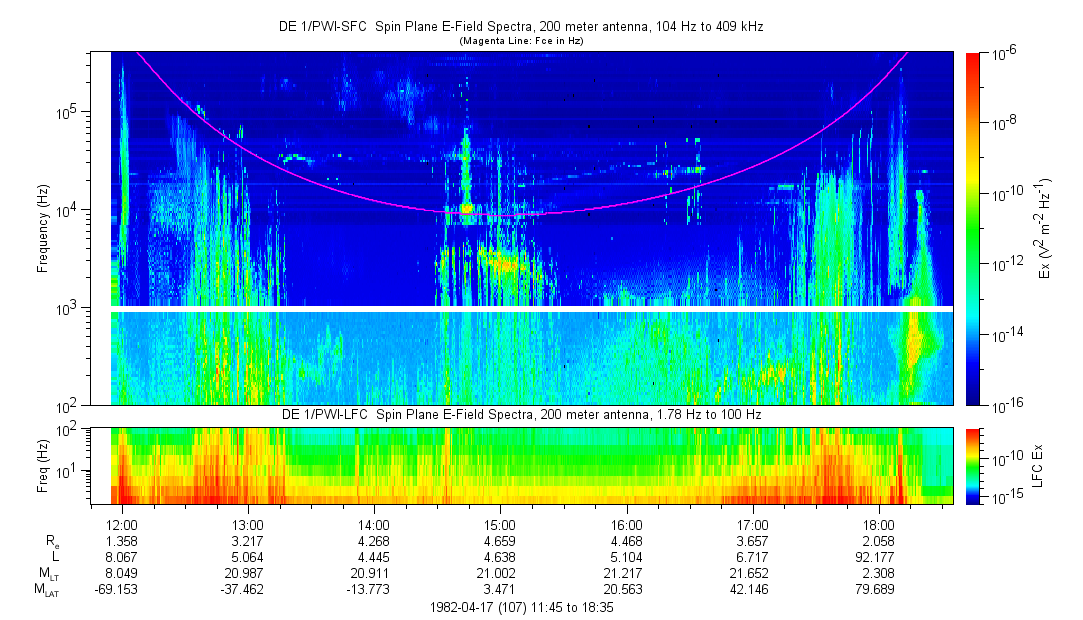The image size is (1083, 620).
Task: Select the 18:00 time axis tick label
Action: click(878, 525)
